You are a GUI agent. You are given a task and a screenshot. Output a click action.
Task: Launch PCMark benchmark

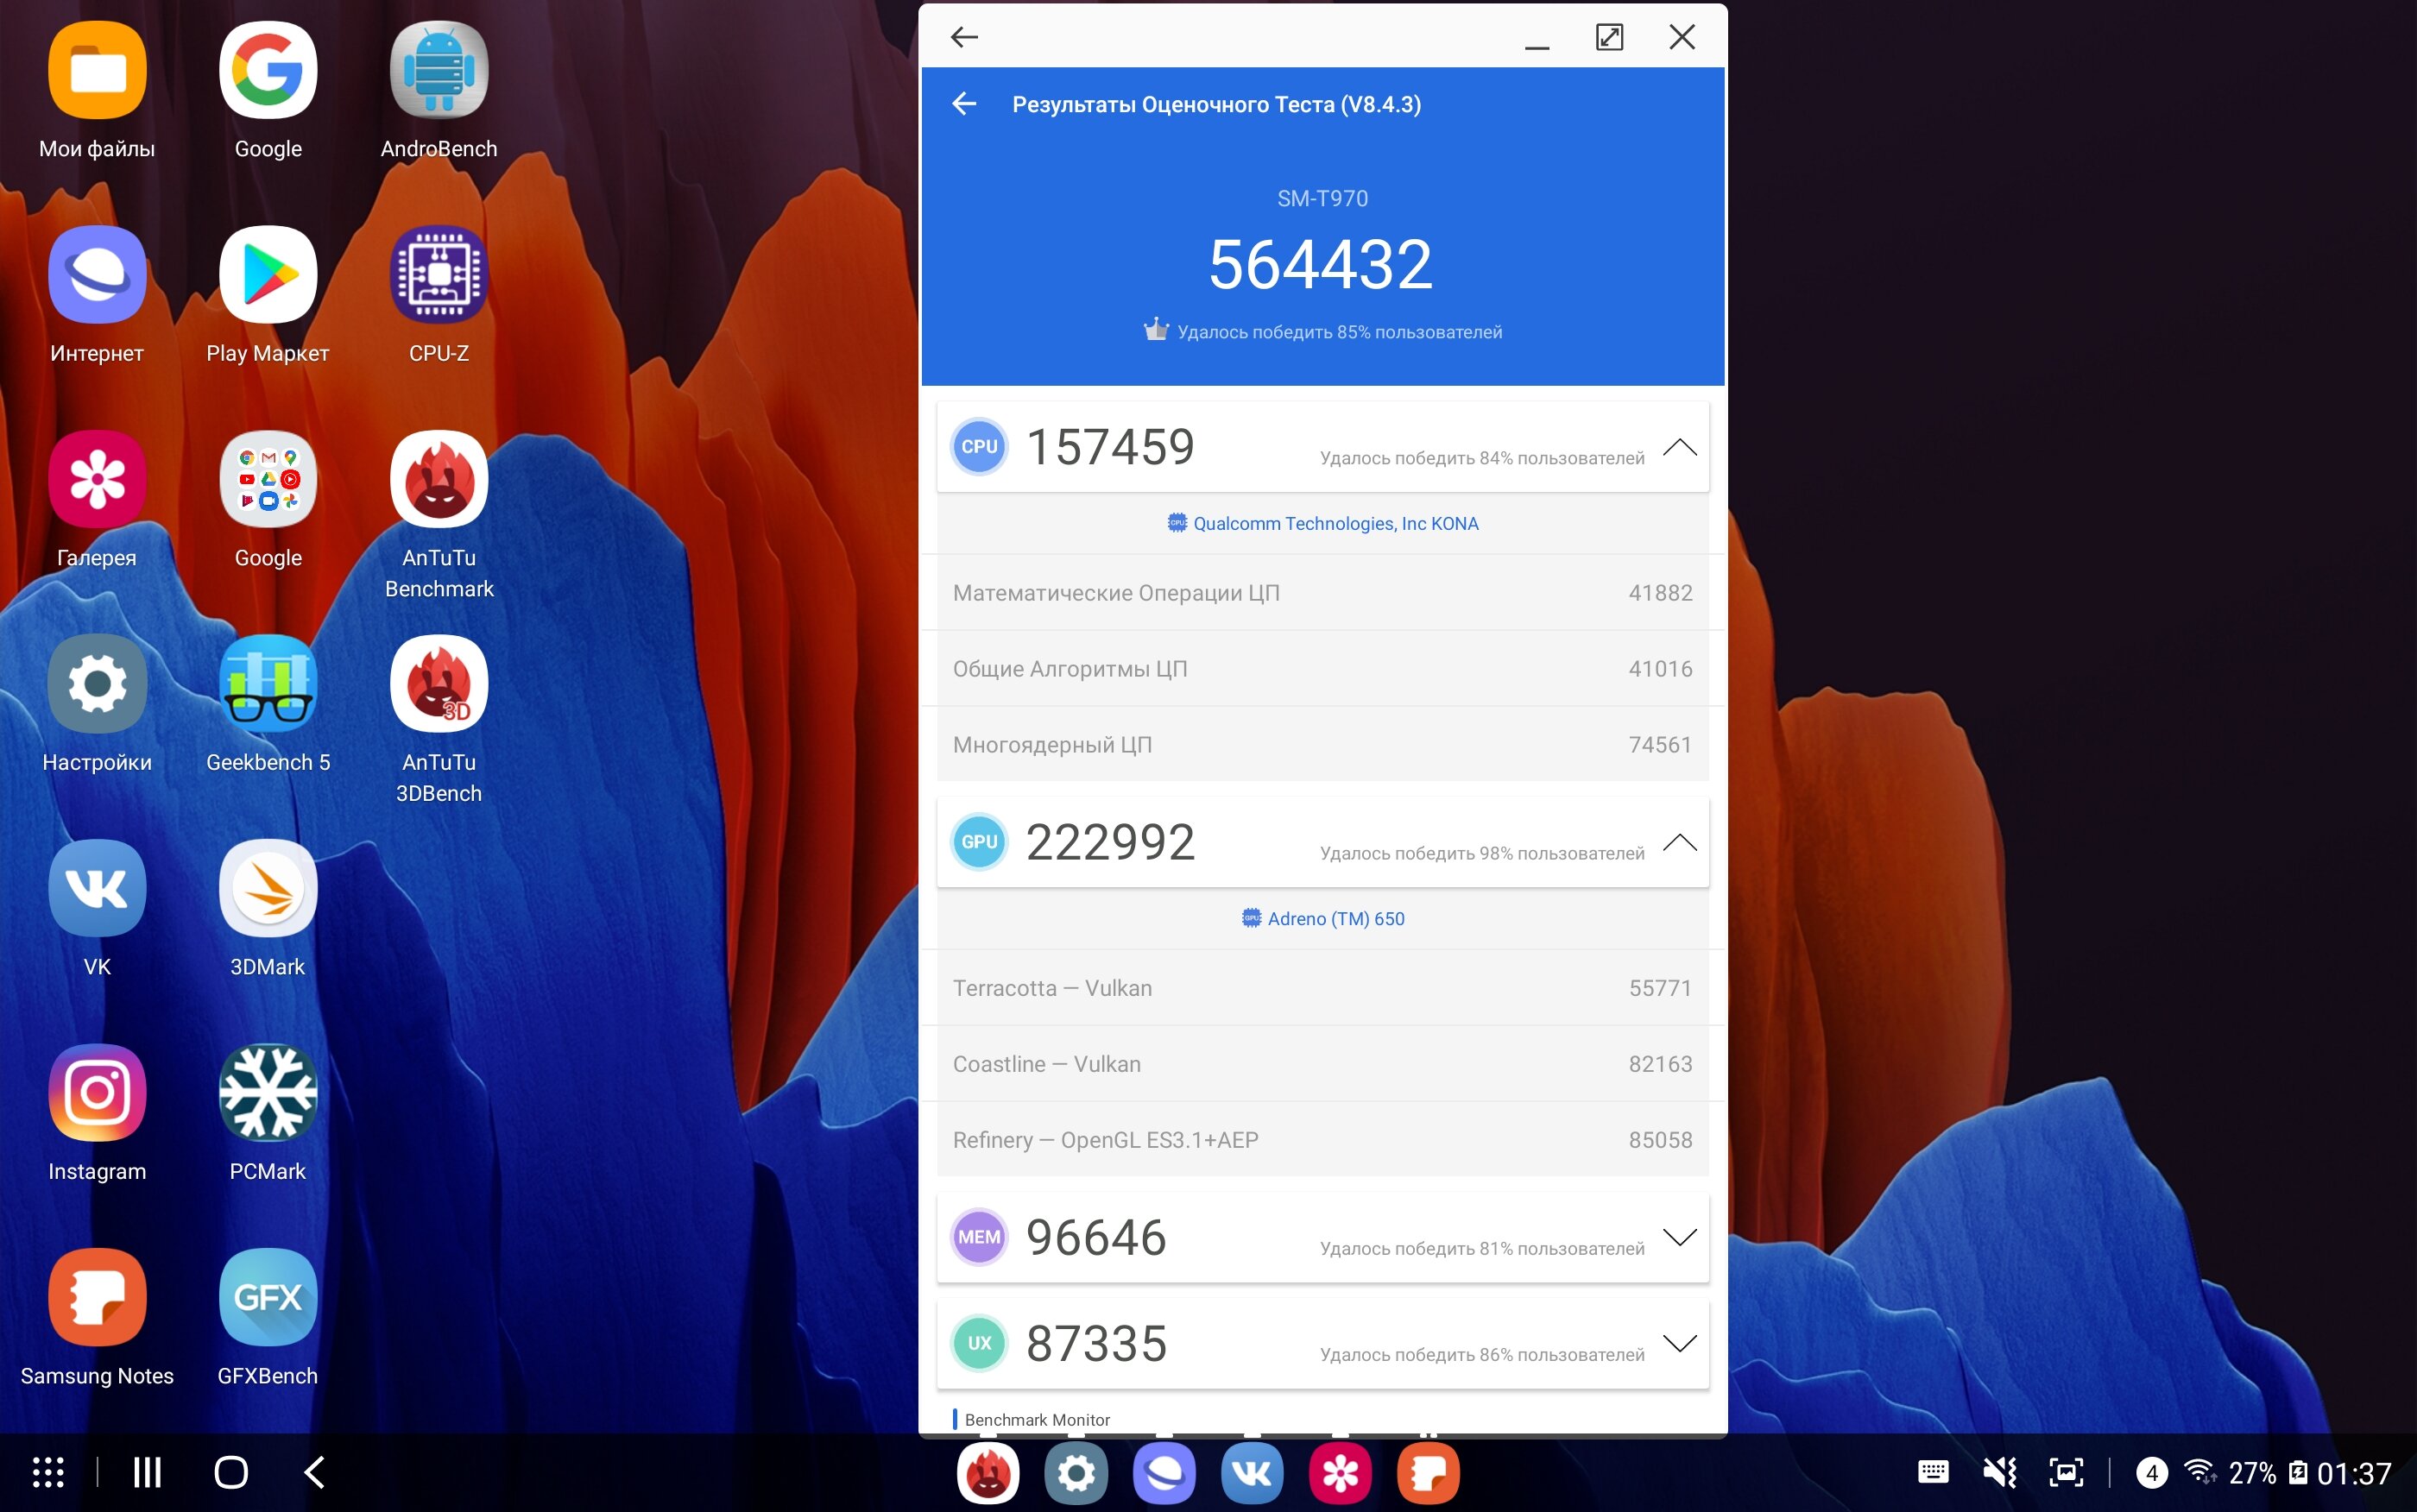pyautogui.click(x=268, y=1092)
